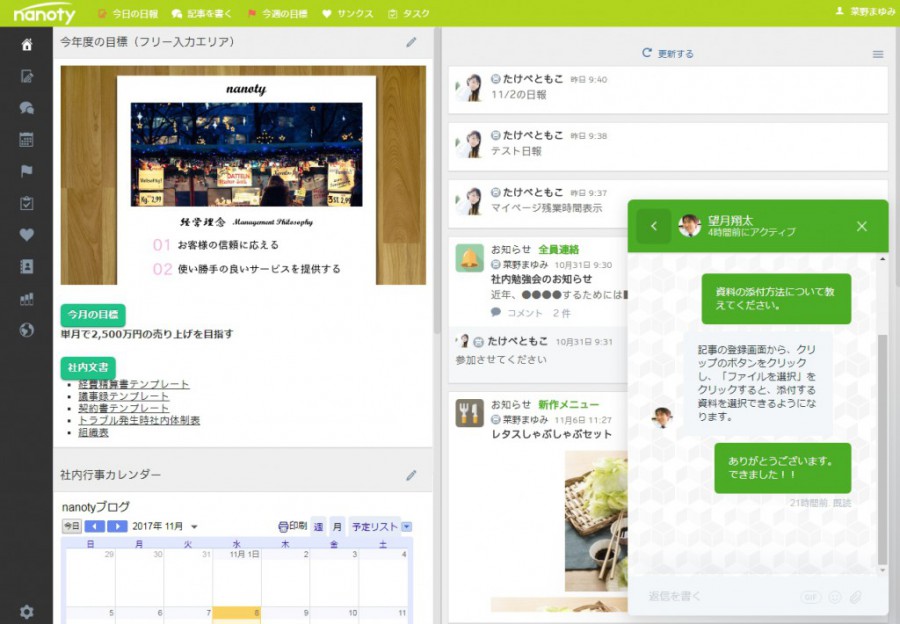Open the globe icon in sidebar
900x624 pixels.
(x=26, y=330)
